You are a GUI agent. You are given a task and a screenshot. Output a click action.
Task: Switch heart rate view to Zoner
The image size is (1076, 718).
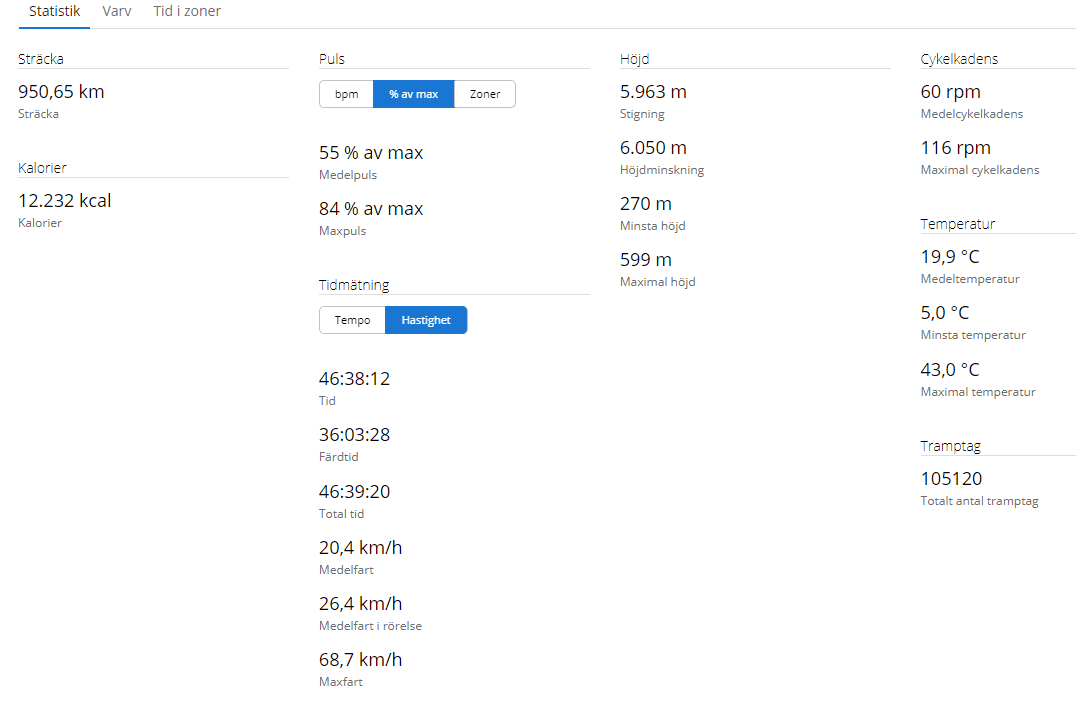[x=485, y=94]
